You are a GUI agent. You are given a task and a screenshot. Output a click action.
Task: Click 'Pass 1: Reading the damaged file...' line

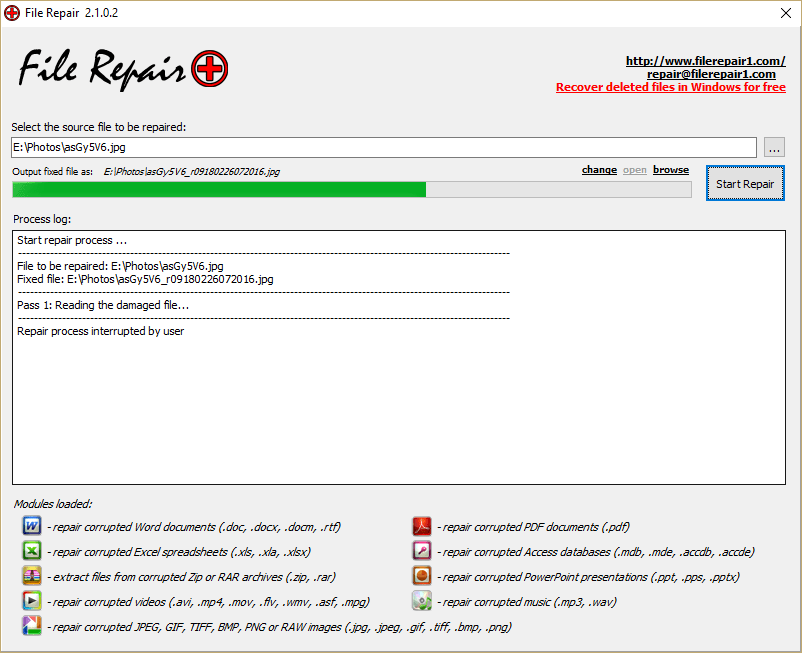103,305
